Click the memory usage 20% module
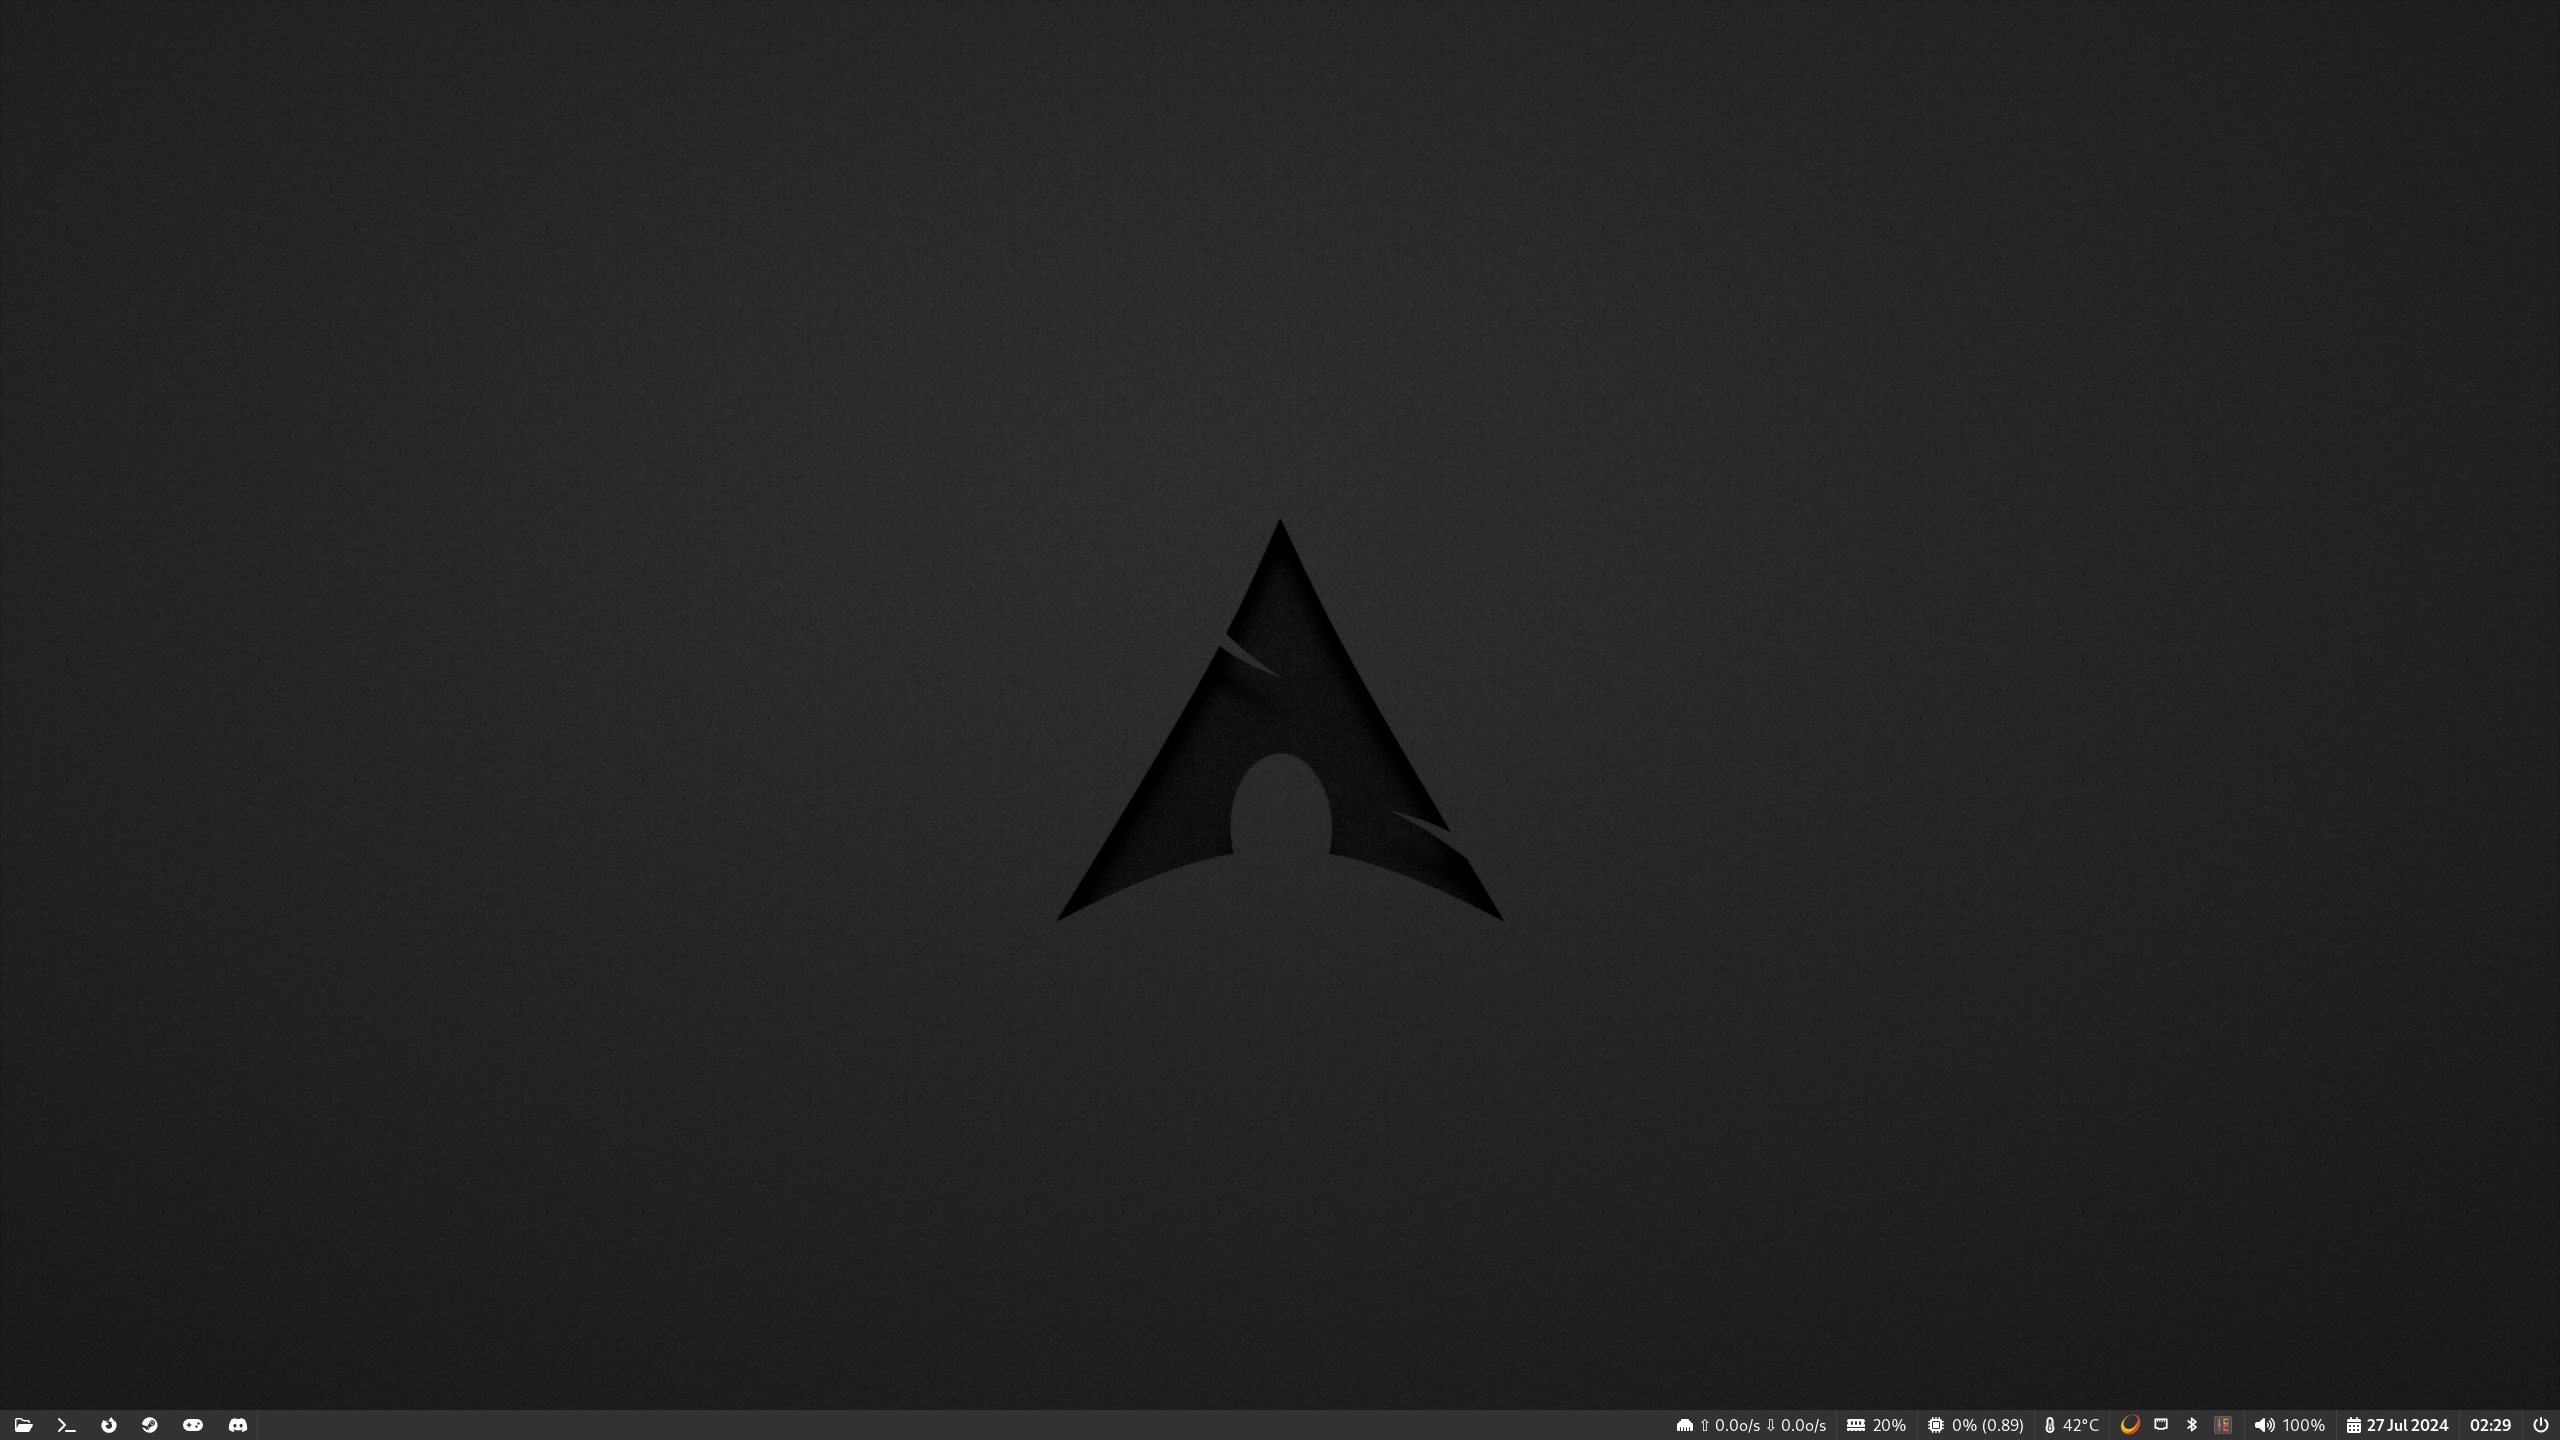This screenshot has height=1440, width=2560. tap(1877, 1425)
